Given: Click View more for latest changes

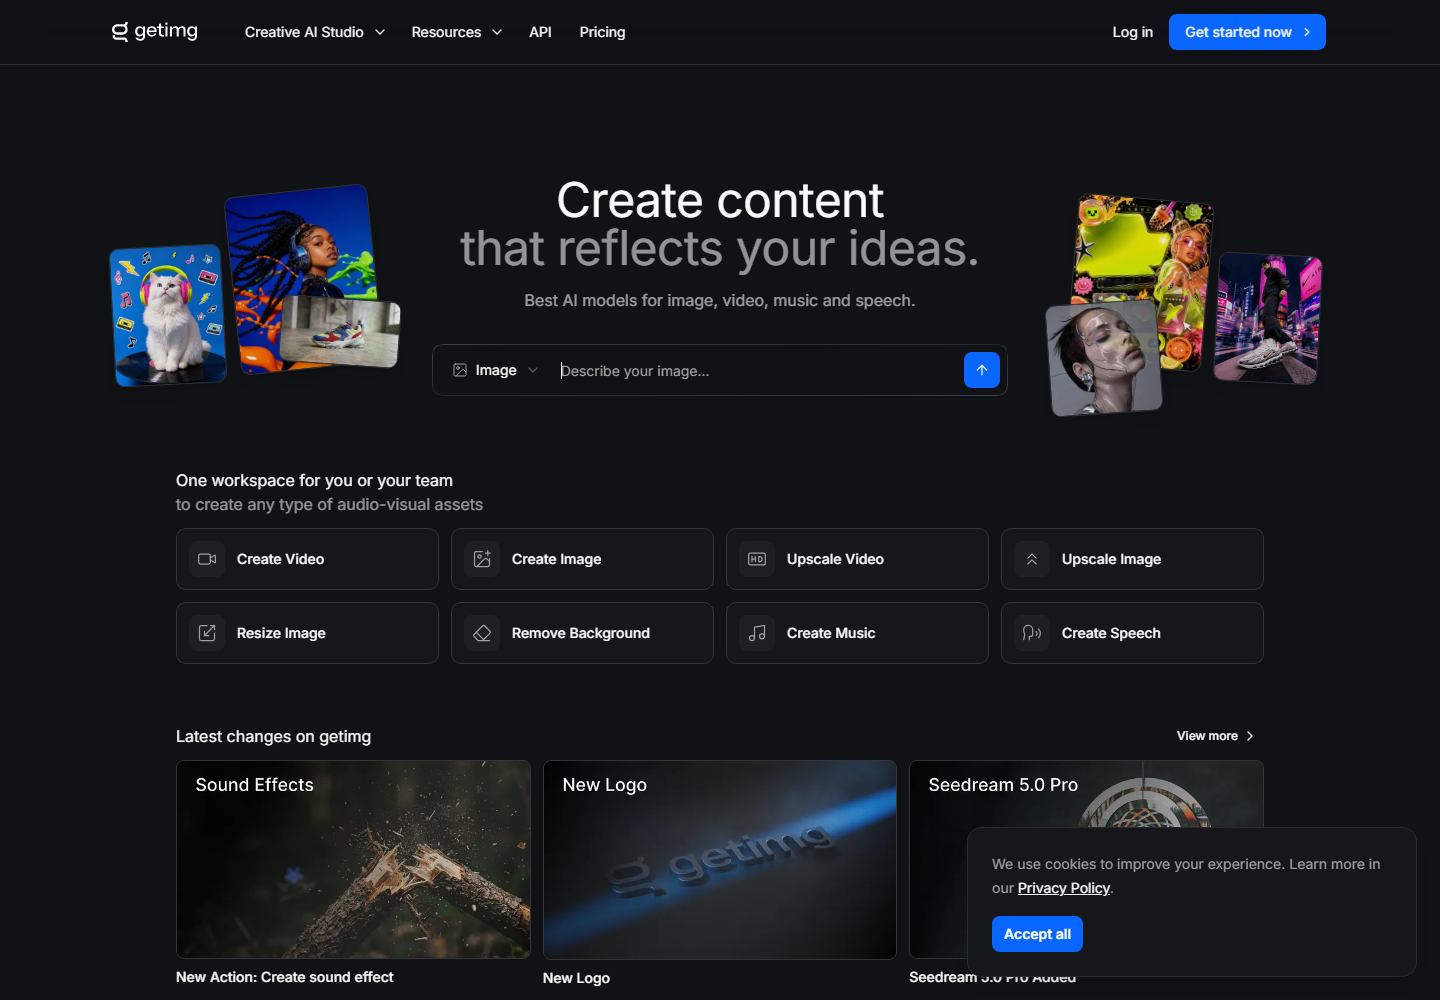Looking at the screenshot, I should coord(1215,736).
